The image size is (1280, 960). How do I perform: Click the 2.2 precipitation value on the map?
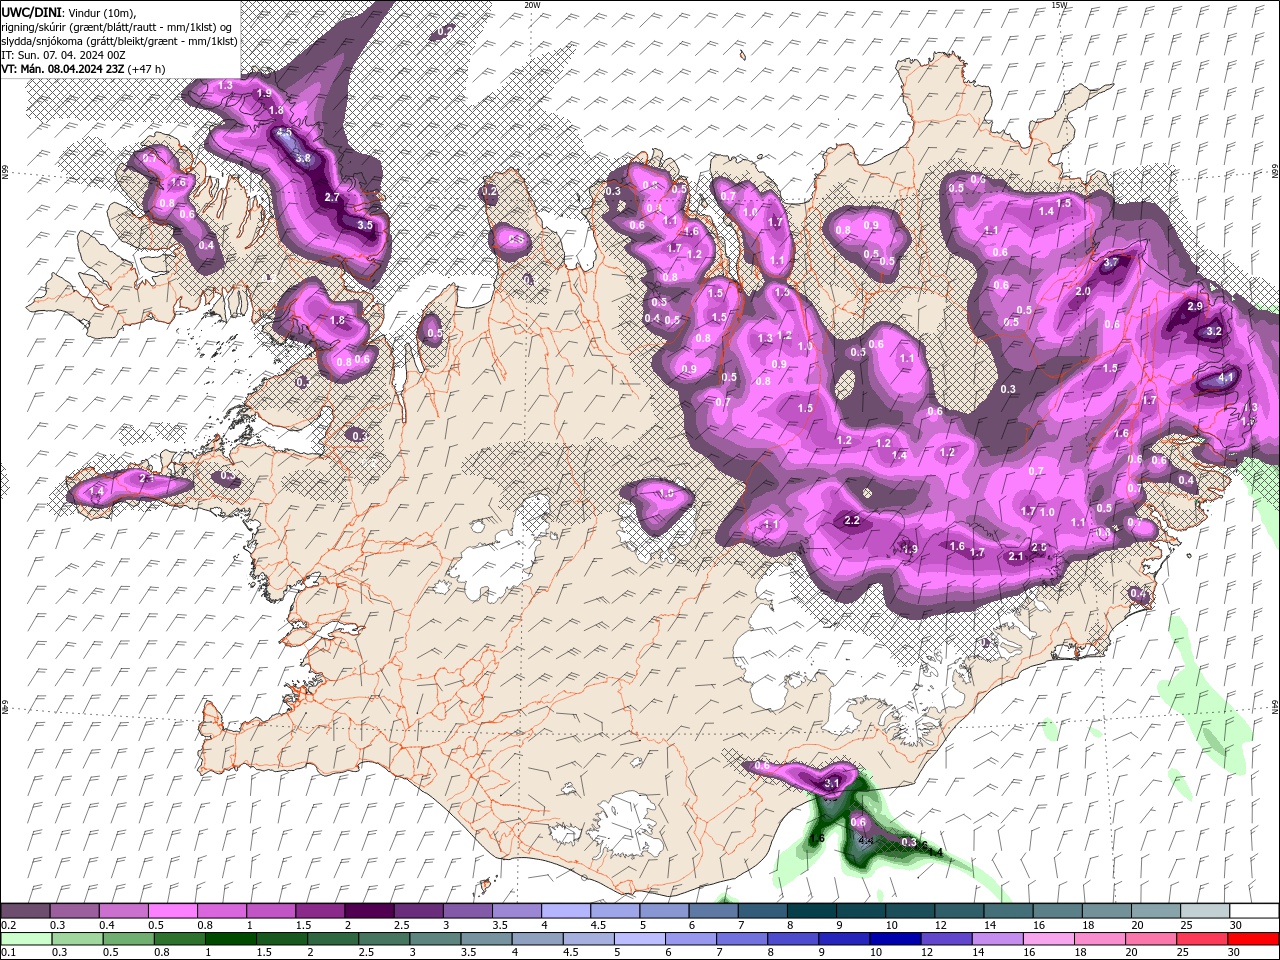tap(852, 521)
